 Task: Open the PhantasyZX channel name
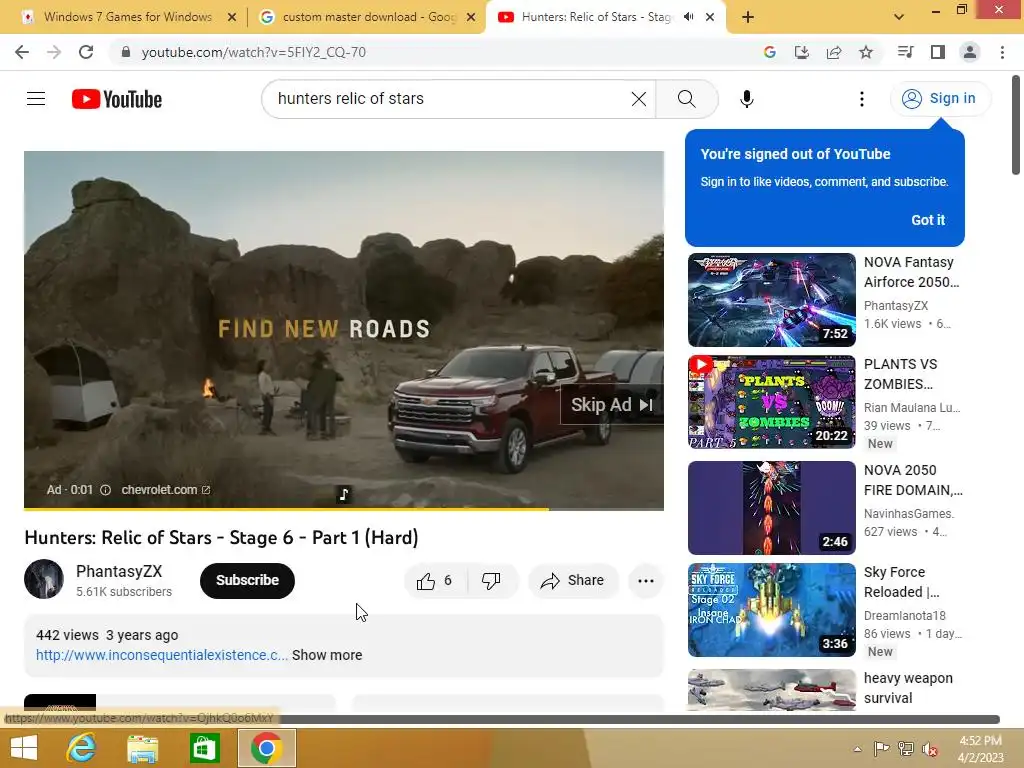pos(119,571)
